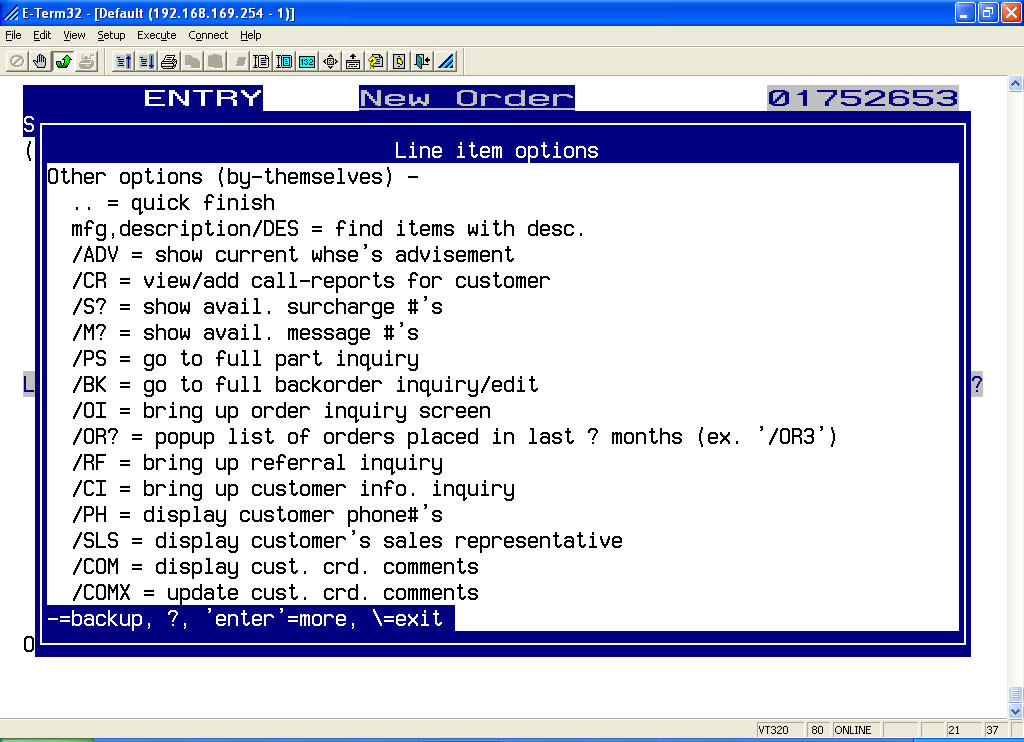This screenshot has height=742, width=1024.
Task: Open the Execute menu
Action: (x=156, y=35)
